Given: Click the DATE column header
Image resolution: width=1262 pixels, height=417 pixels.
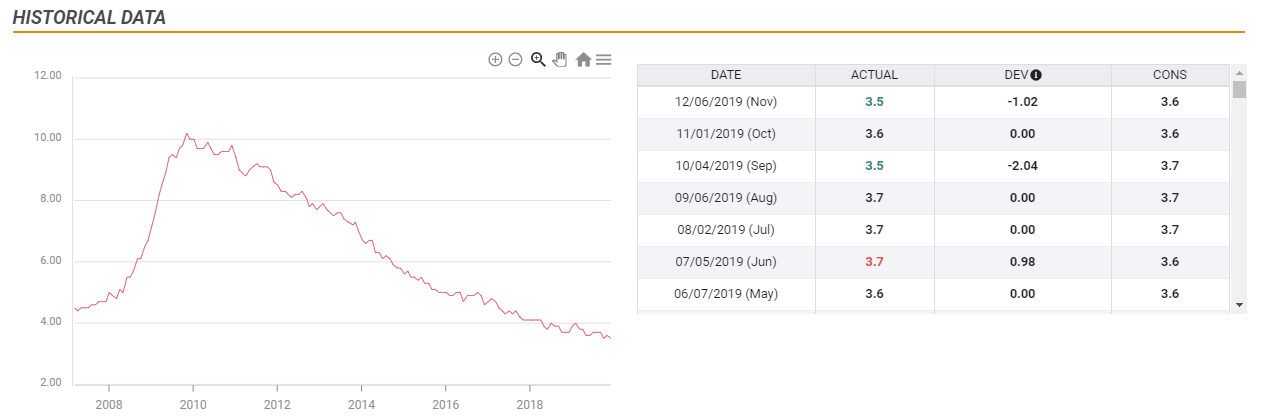Looking at the screenshot, I should pos(726,75).
